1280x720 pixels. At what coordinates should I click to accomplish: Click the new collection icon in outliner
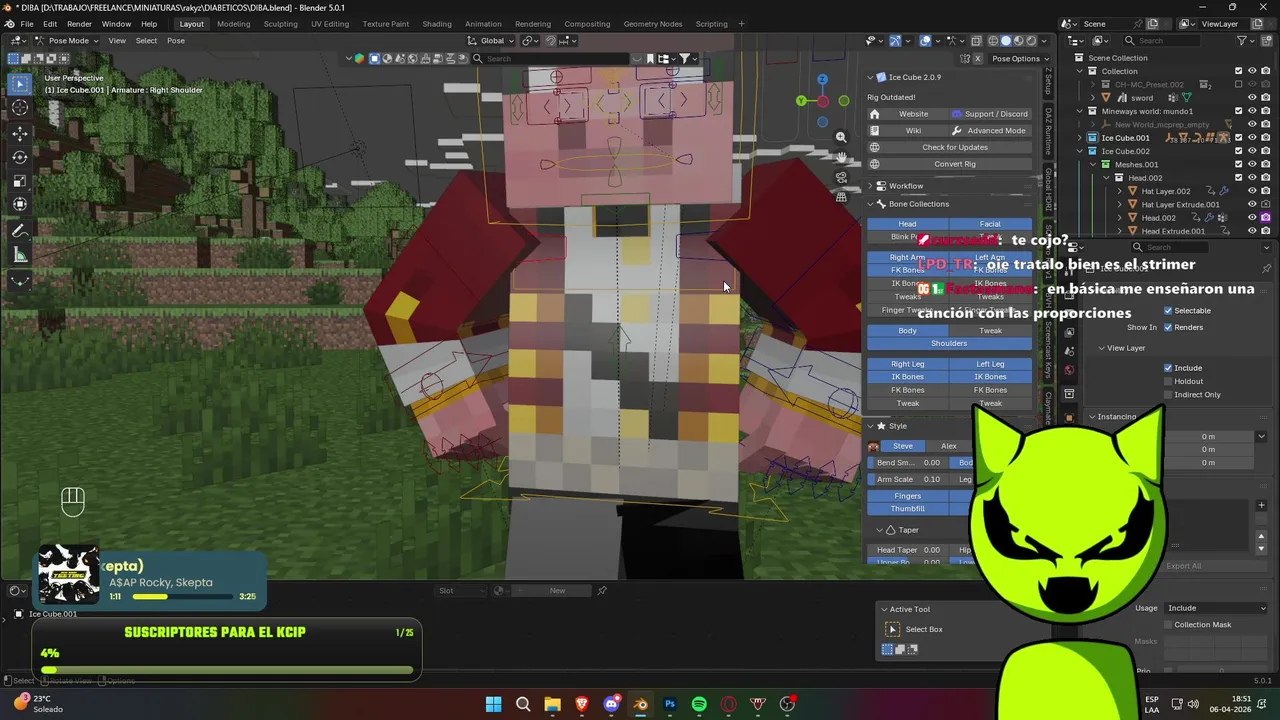(1267, 41)
